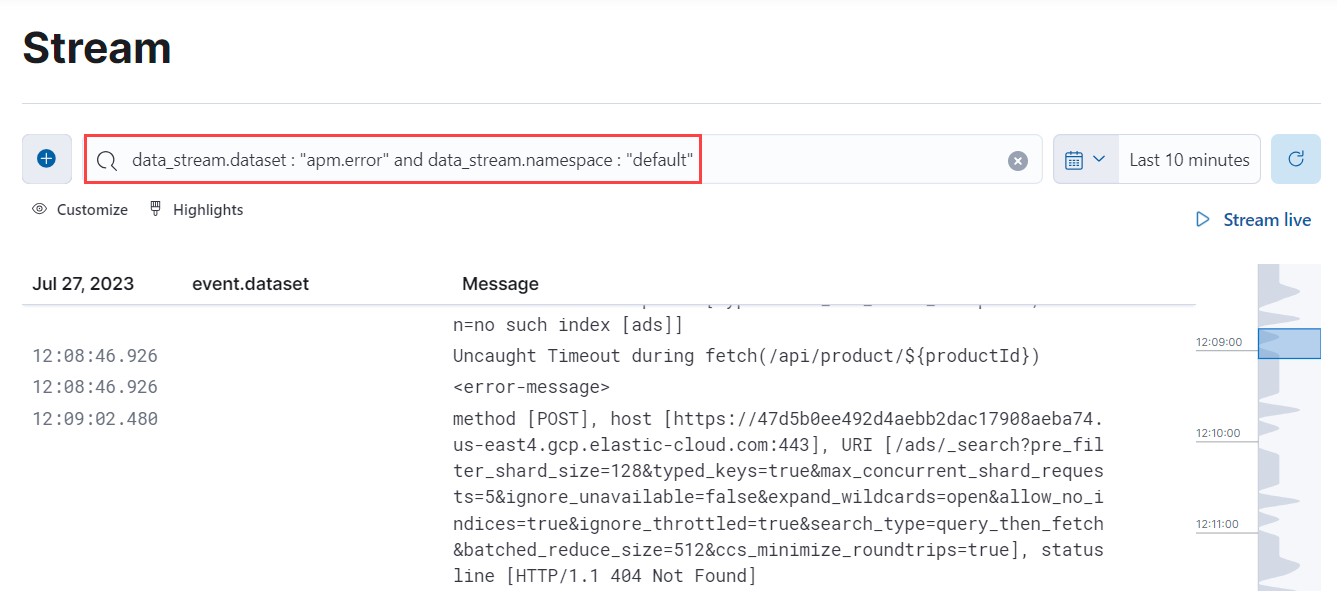Click the Message column header
Screen dimensions: 1337x599
[500, 283]
